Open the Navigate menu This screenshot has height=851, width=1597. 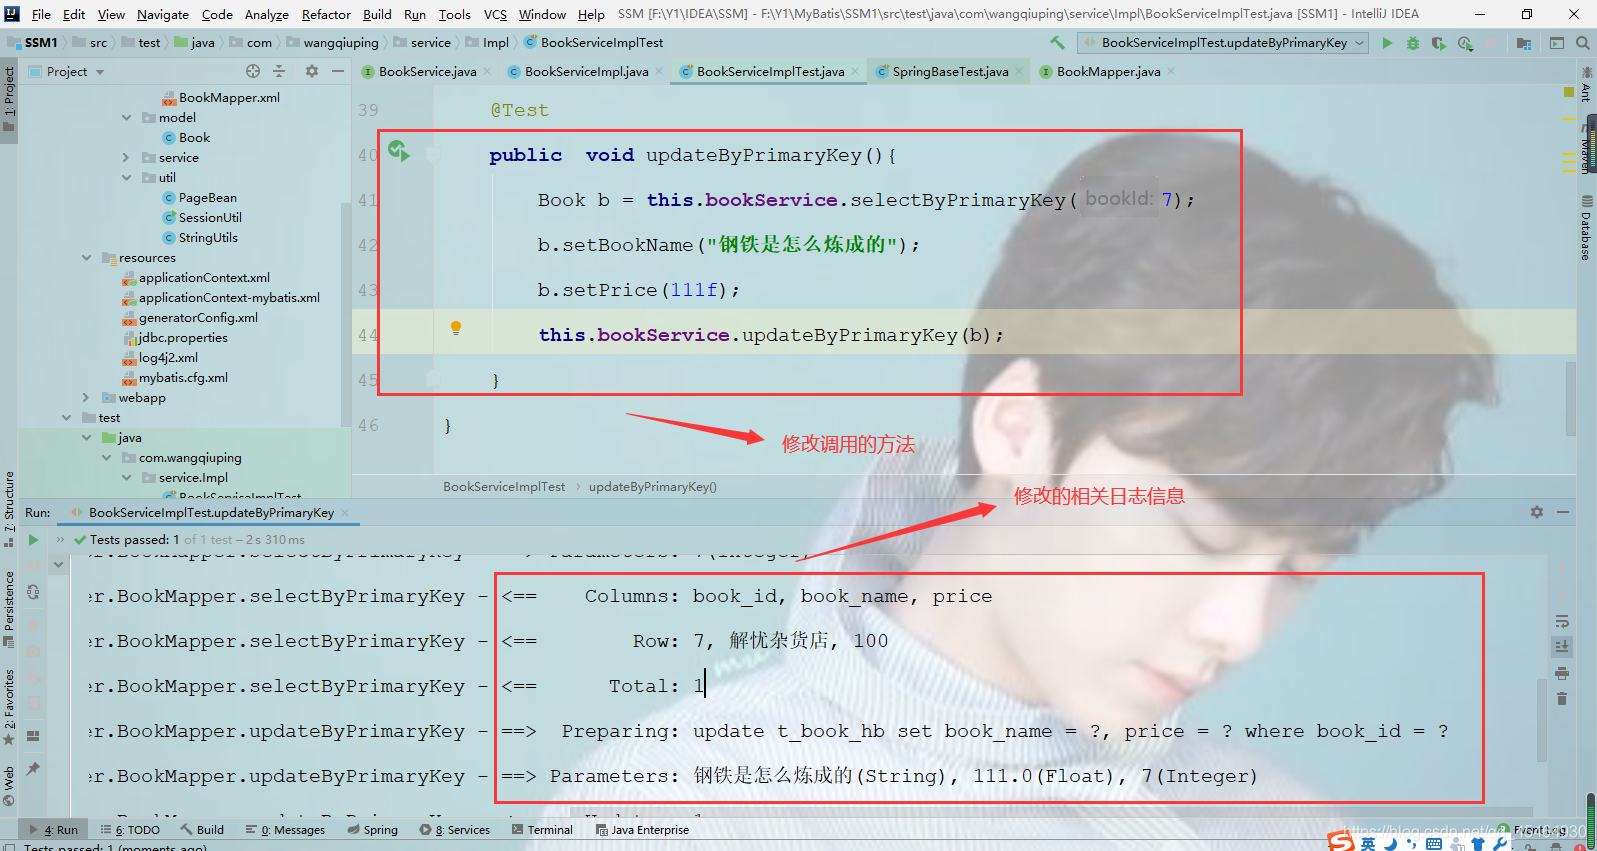coord(163,14)
